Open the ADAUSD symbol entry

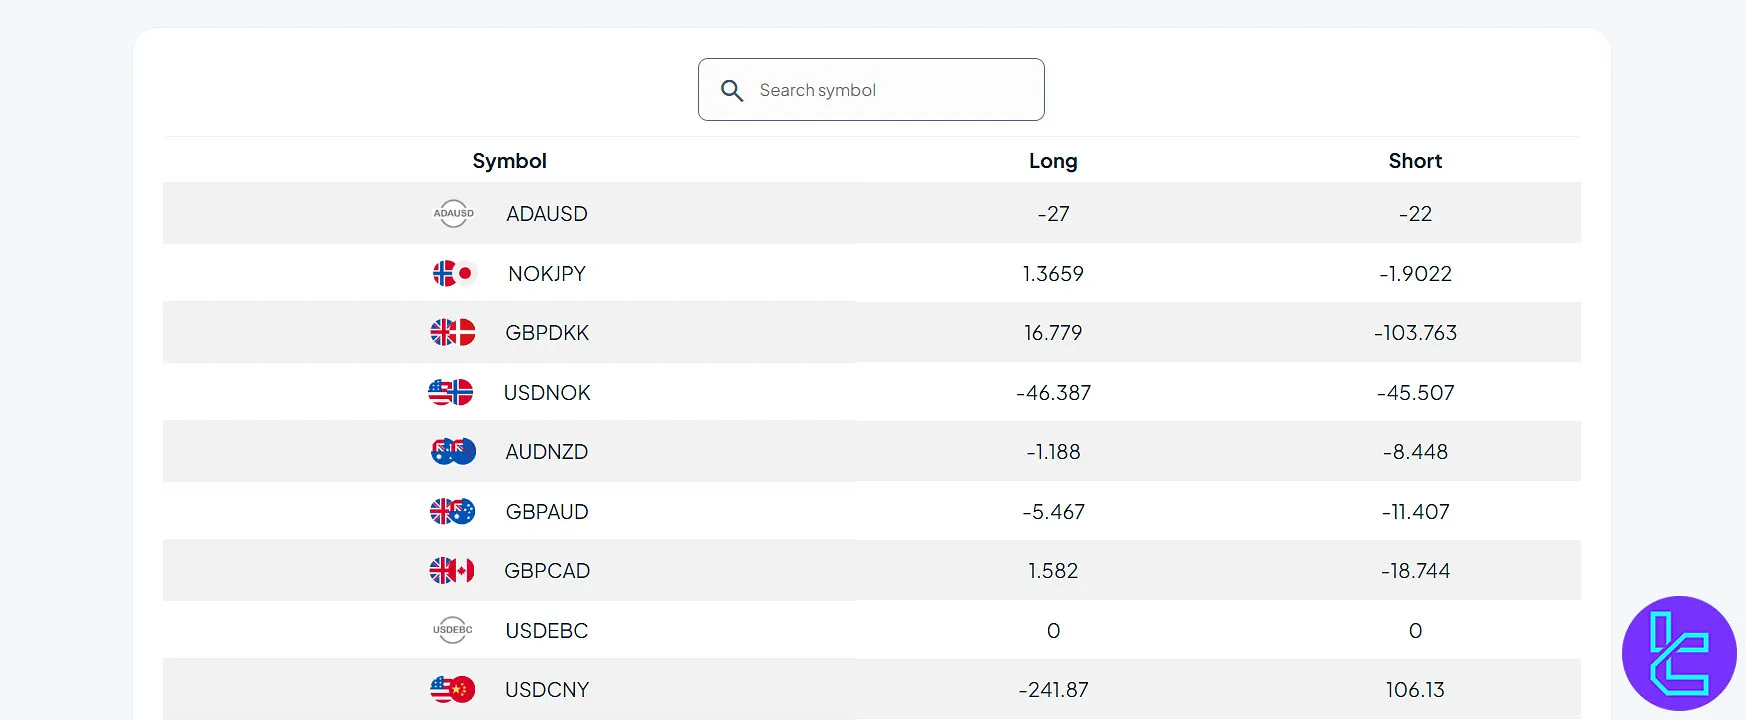pos(546,213)
